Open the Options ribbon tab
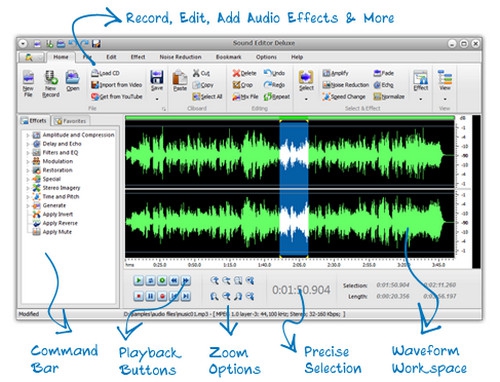Screen dimensions: 500x382 coord(266,57)
